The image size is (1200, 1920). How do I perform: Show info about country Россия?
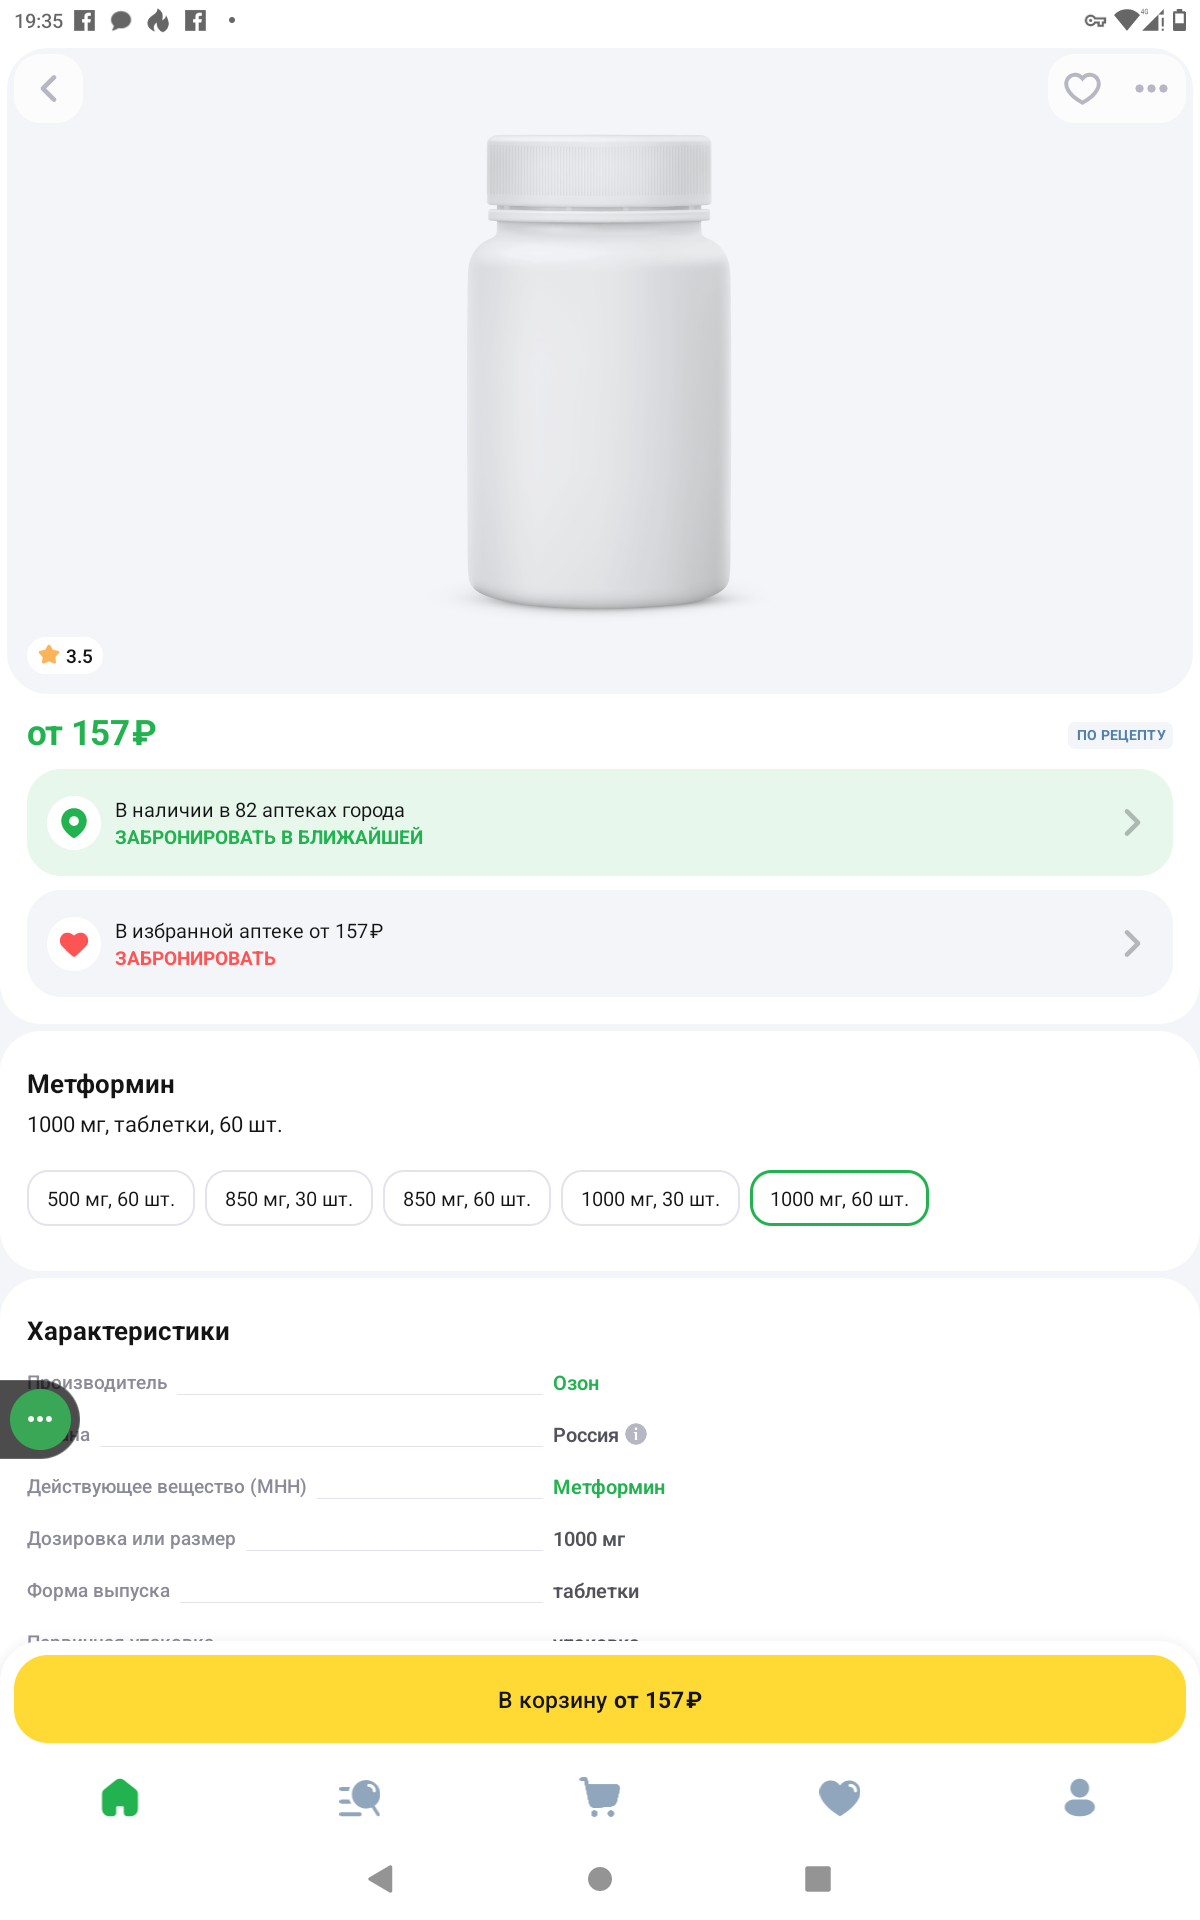click(x=636, y=1434)
